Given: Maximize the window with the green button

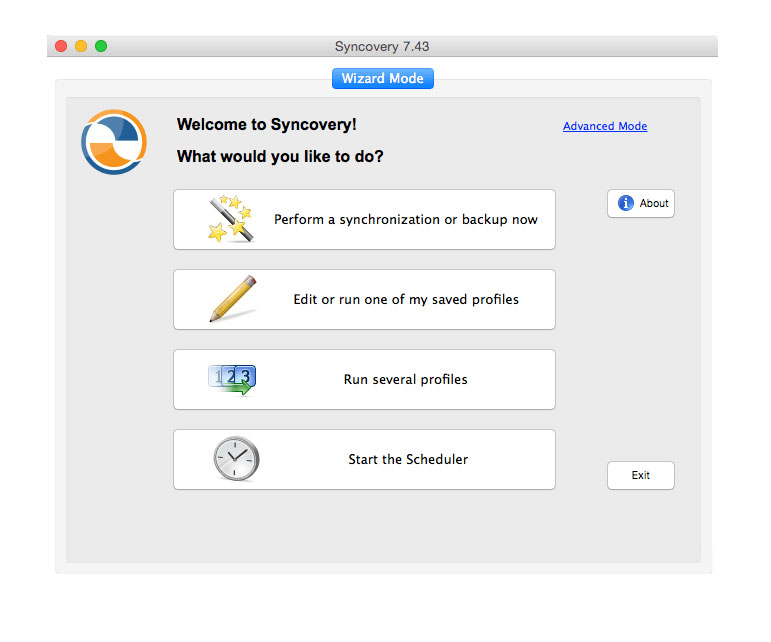Looking at the screenshot, I should tap(101, 46).
